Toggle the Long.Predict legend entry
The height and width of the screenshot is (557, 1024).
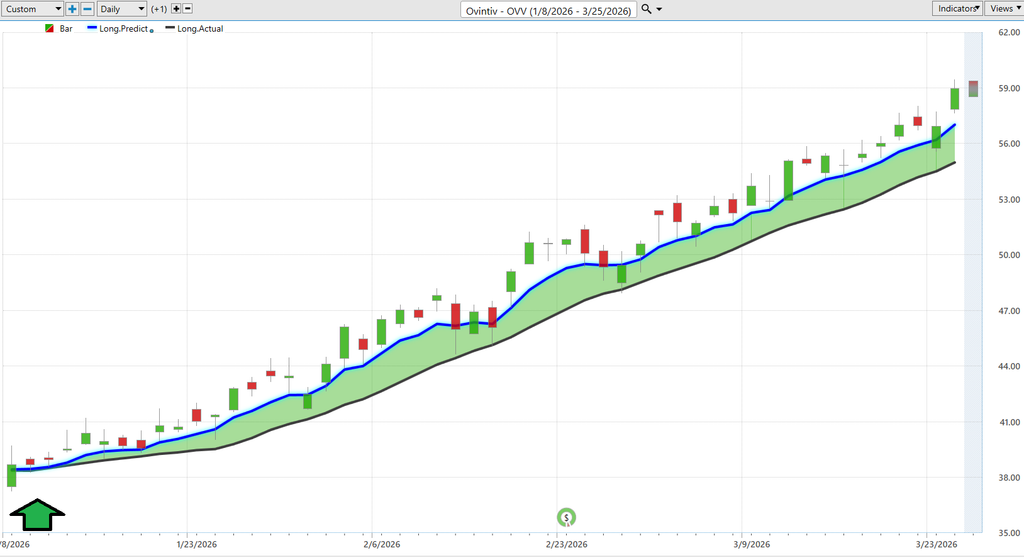coord(123,29)
